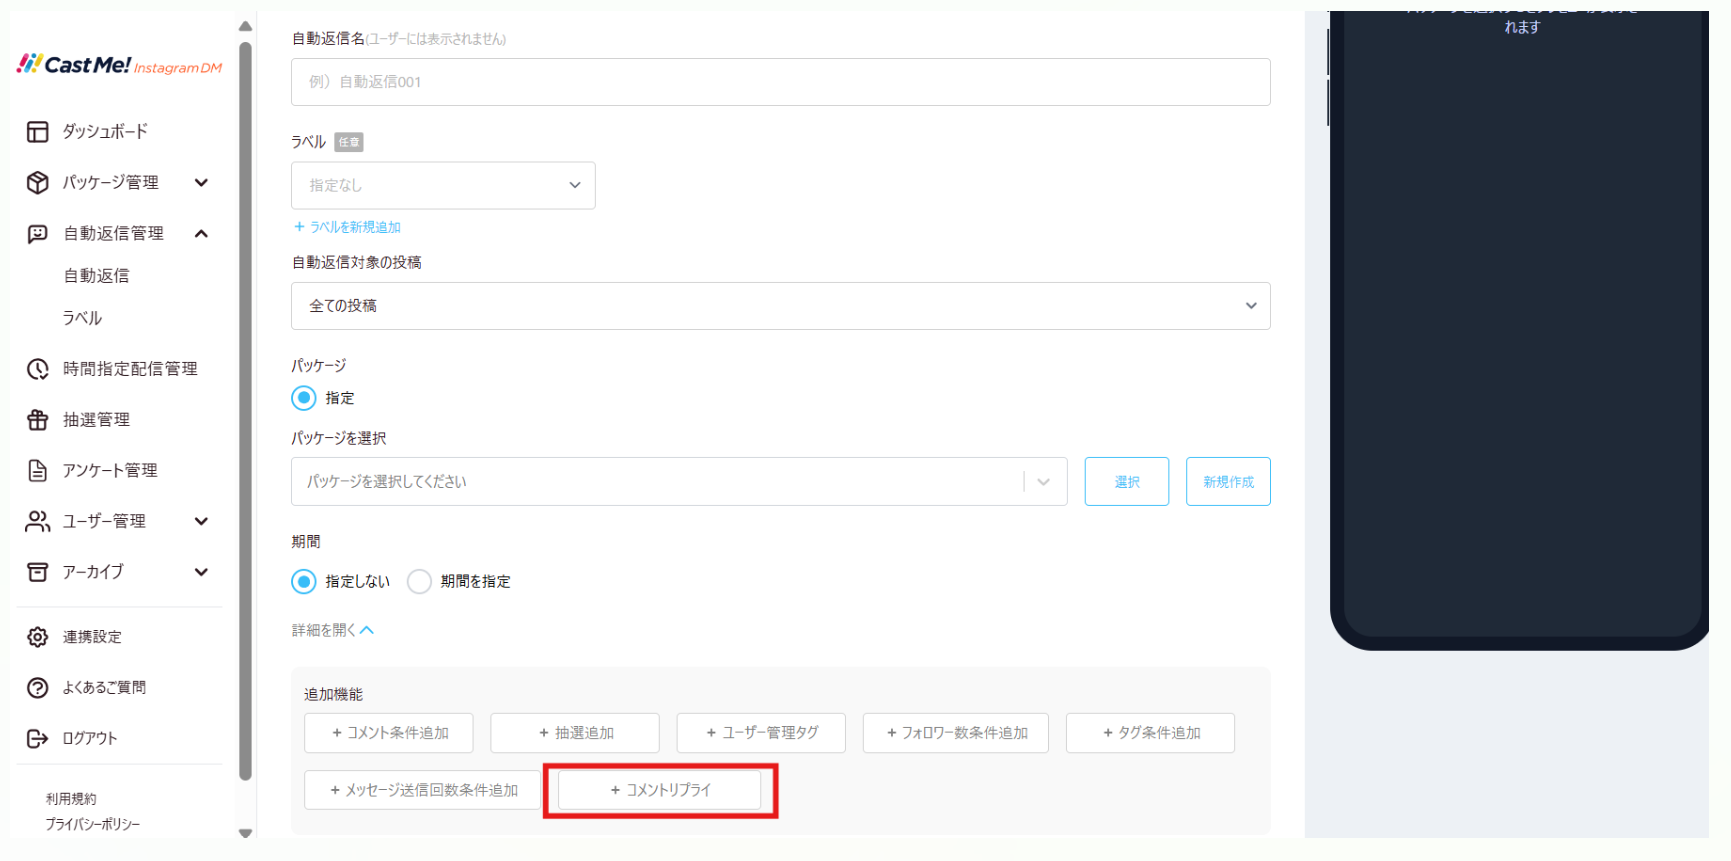The height and width of the screenshot is (861, 1731).
Task: Click the question mark FAQ icon
Action: [x=38, y=688]
